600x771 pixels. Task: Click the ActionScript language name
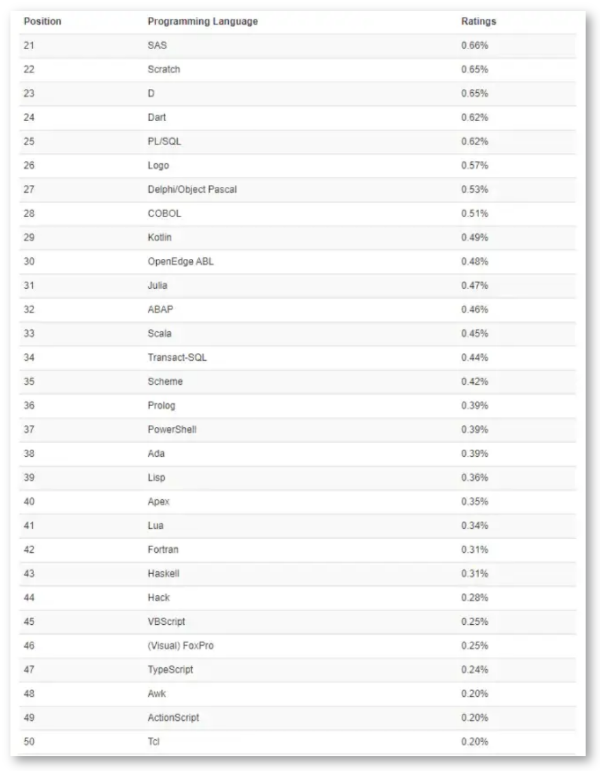coord(173,717)
